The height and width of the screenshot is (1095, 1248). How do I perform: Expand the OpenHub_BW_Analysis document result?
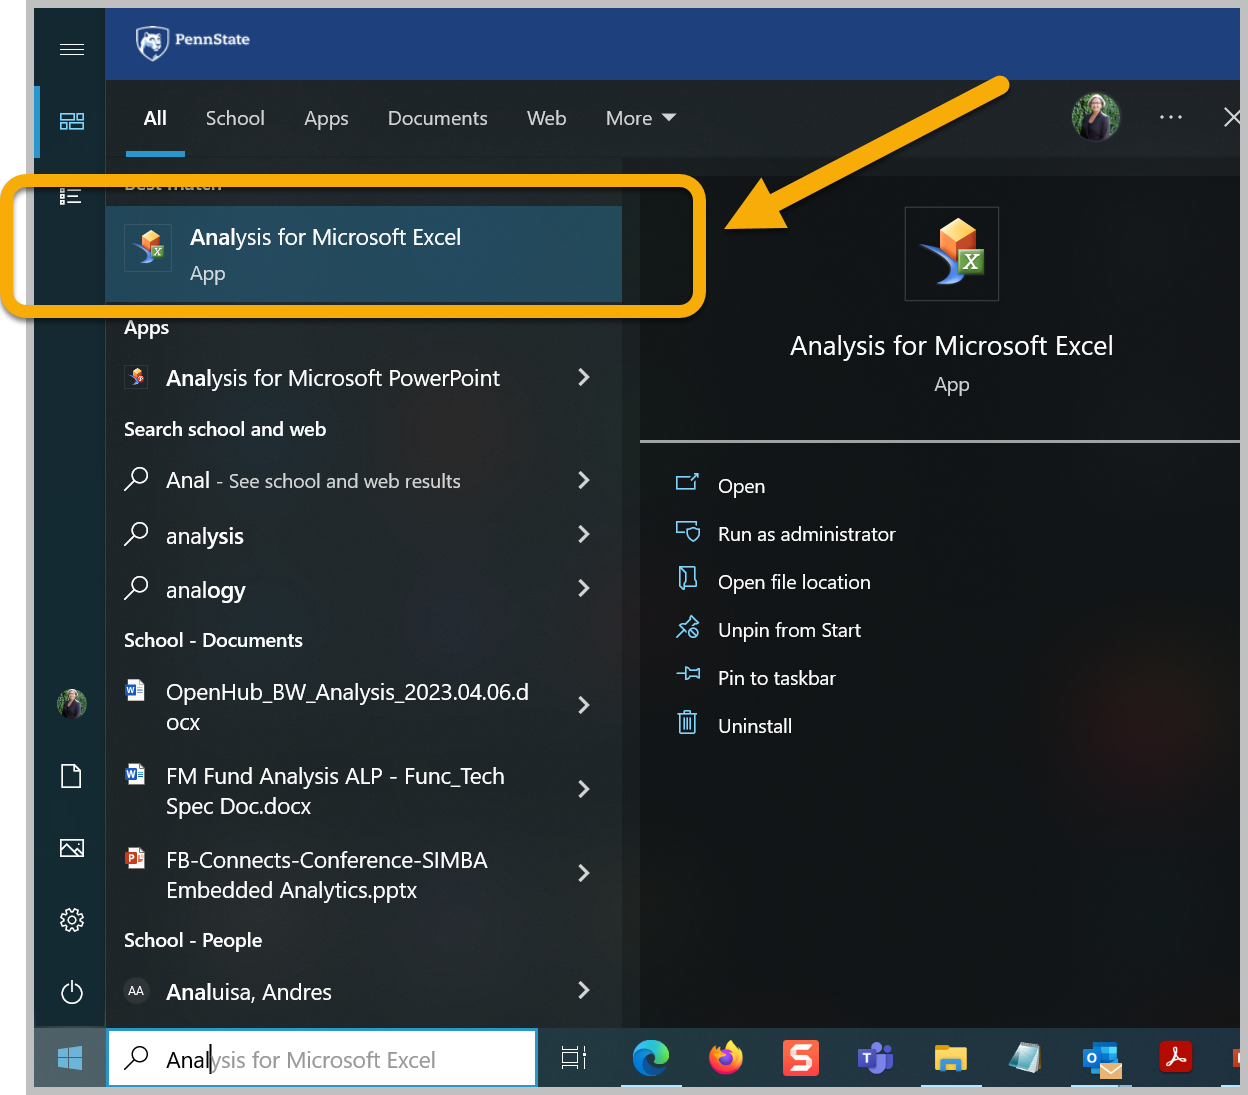tap(584, 705)
